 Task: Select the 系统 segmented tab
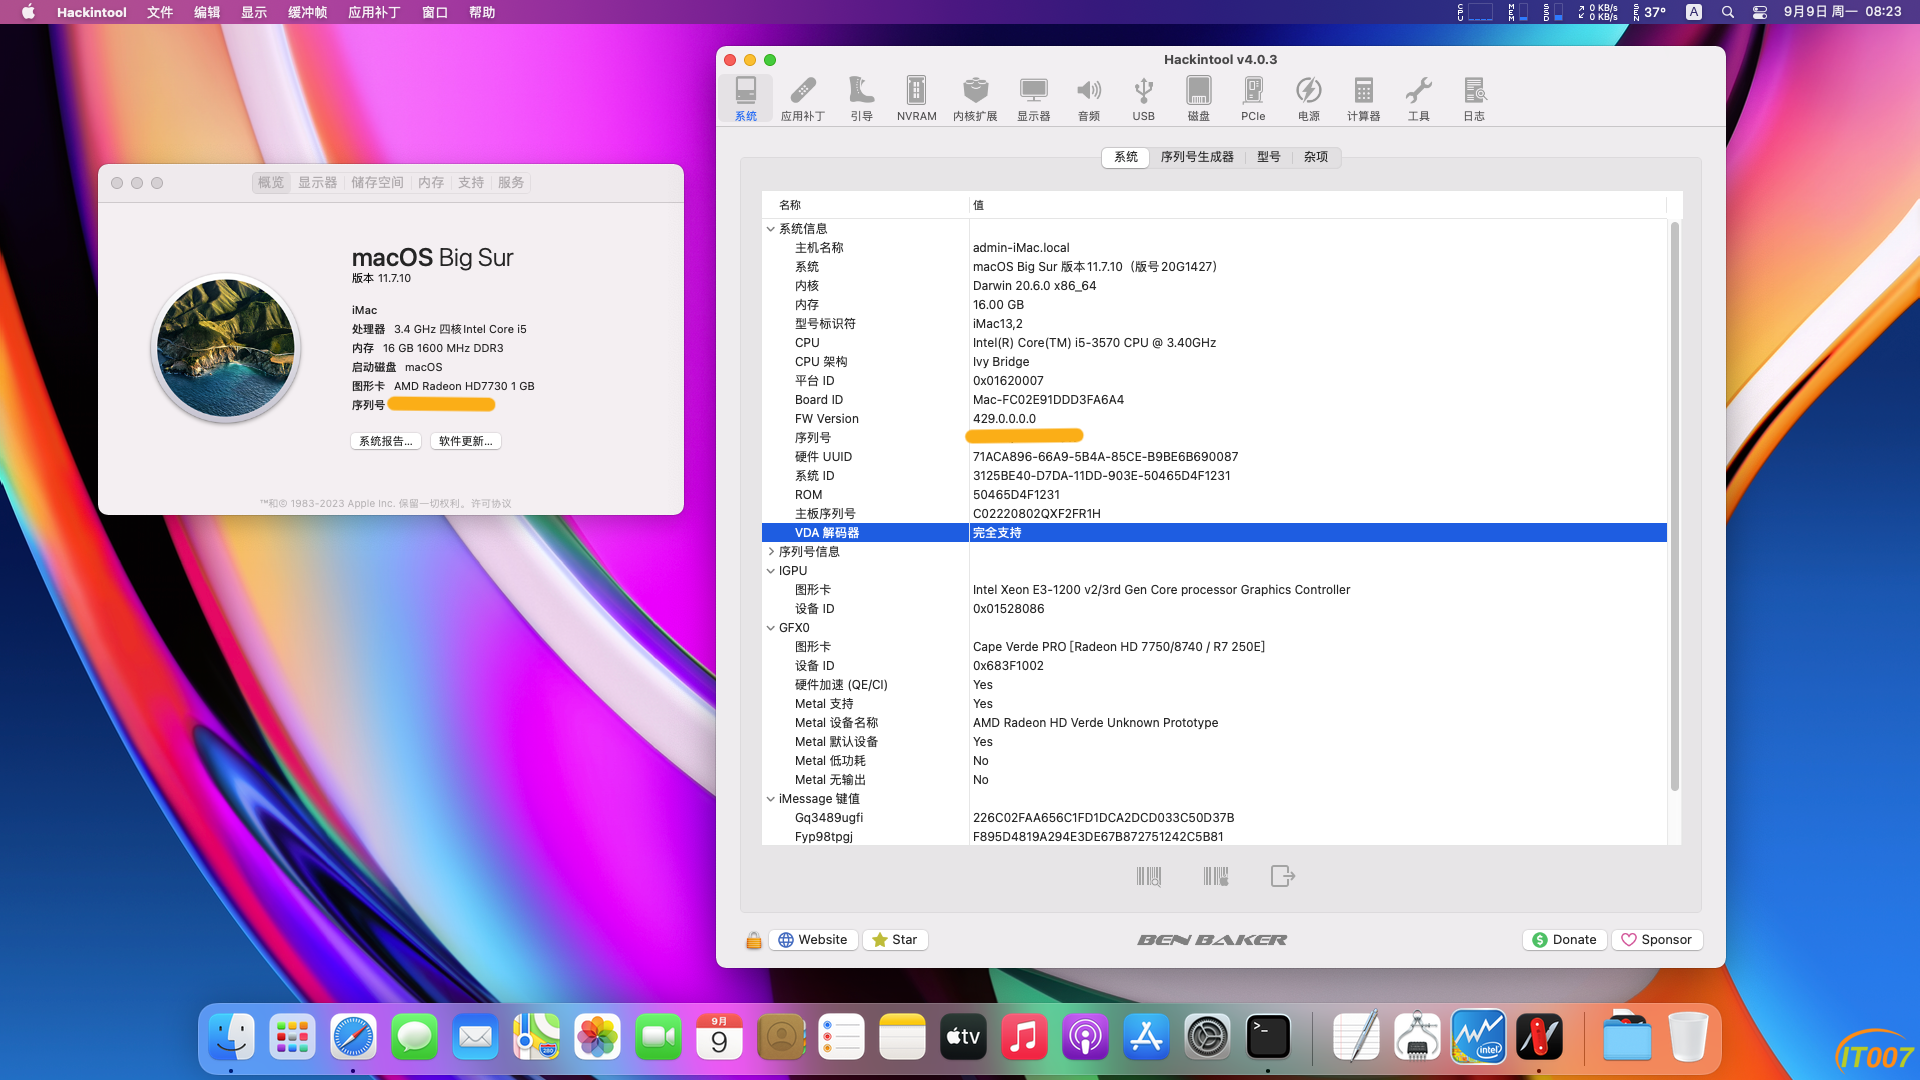[x=1126, y=157]
